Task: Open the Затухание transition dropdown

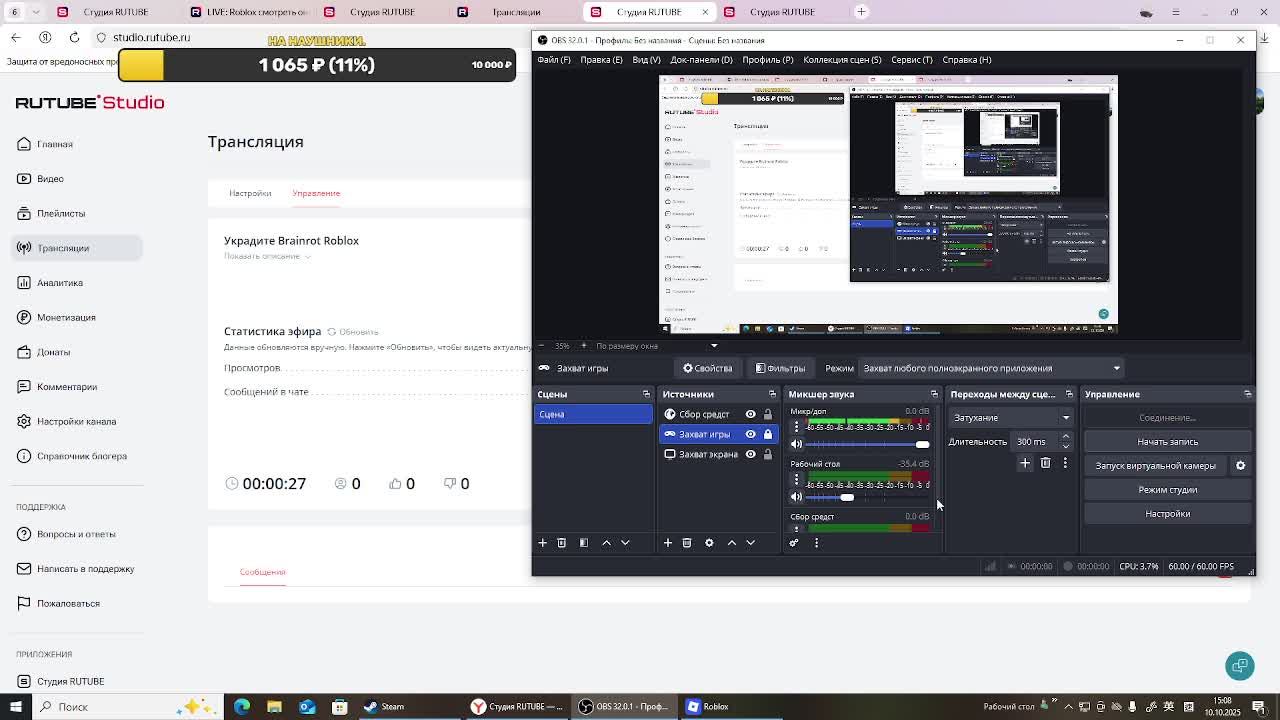Action: click(x=1011, y=418)
